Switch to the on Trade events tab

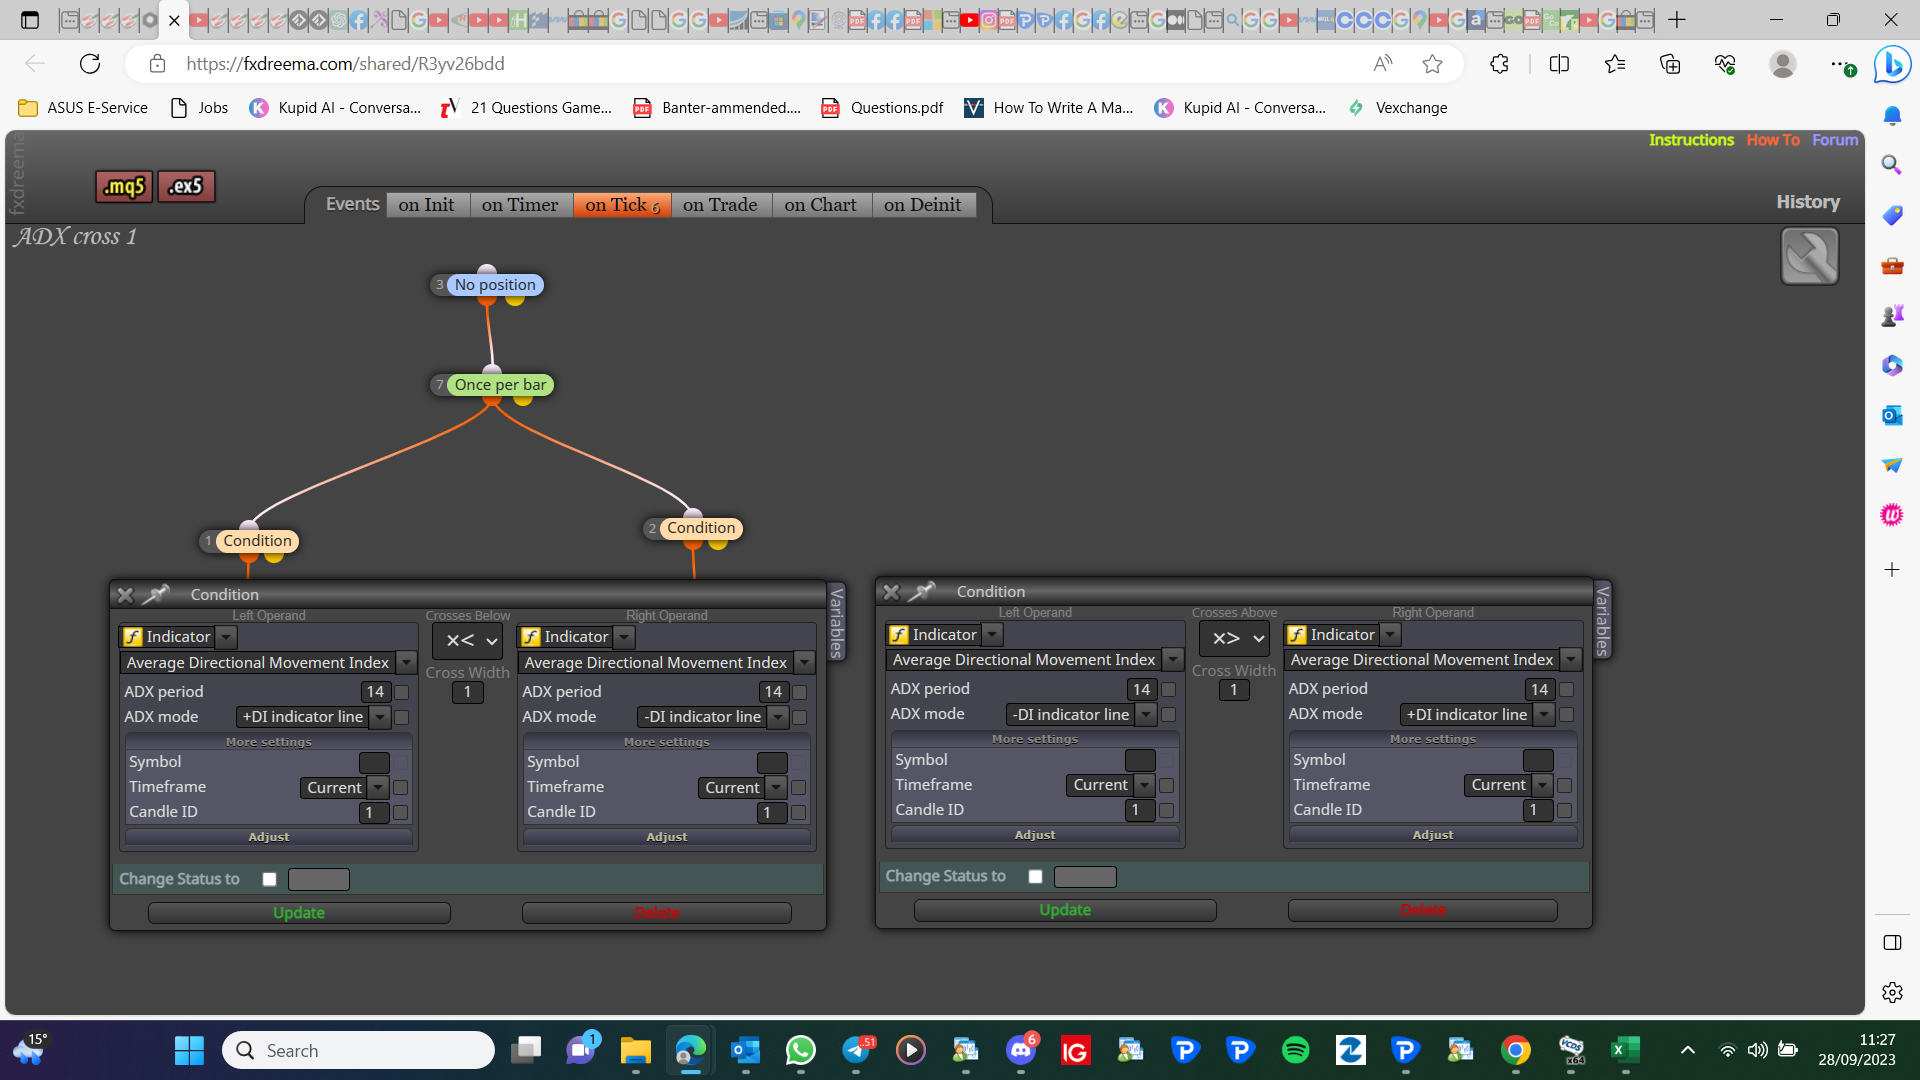pyautogui.click(x=720, y=205)
